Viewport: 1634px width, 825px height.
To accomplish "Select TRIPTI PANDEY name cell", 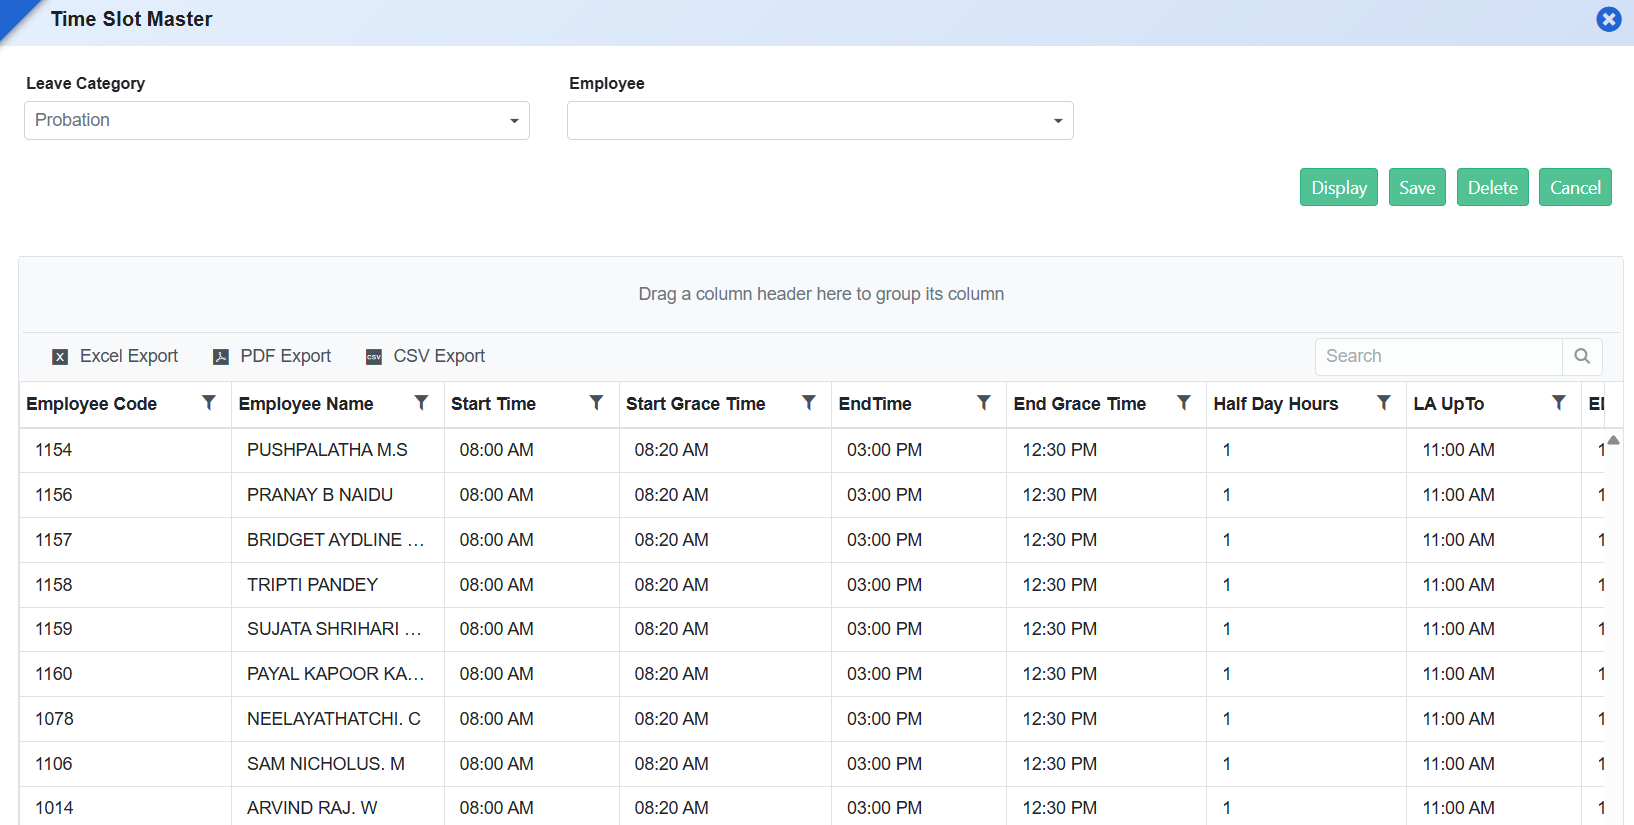I will [x=338, y=585].
